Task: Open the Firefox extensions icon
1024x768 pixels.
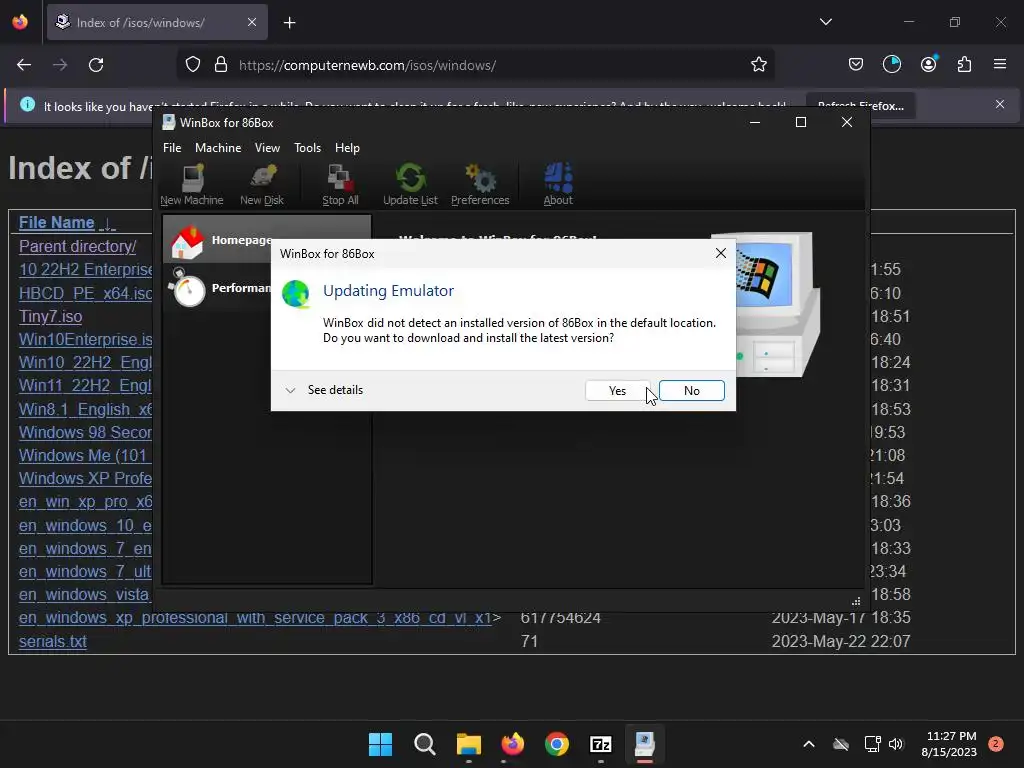Action: click(x=965, y=64)
